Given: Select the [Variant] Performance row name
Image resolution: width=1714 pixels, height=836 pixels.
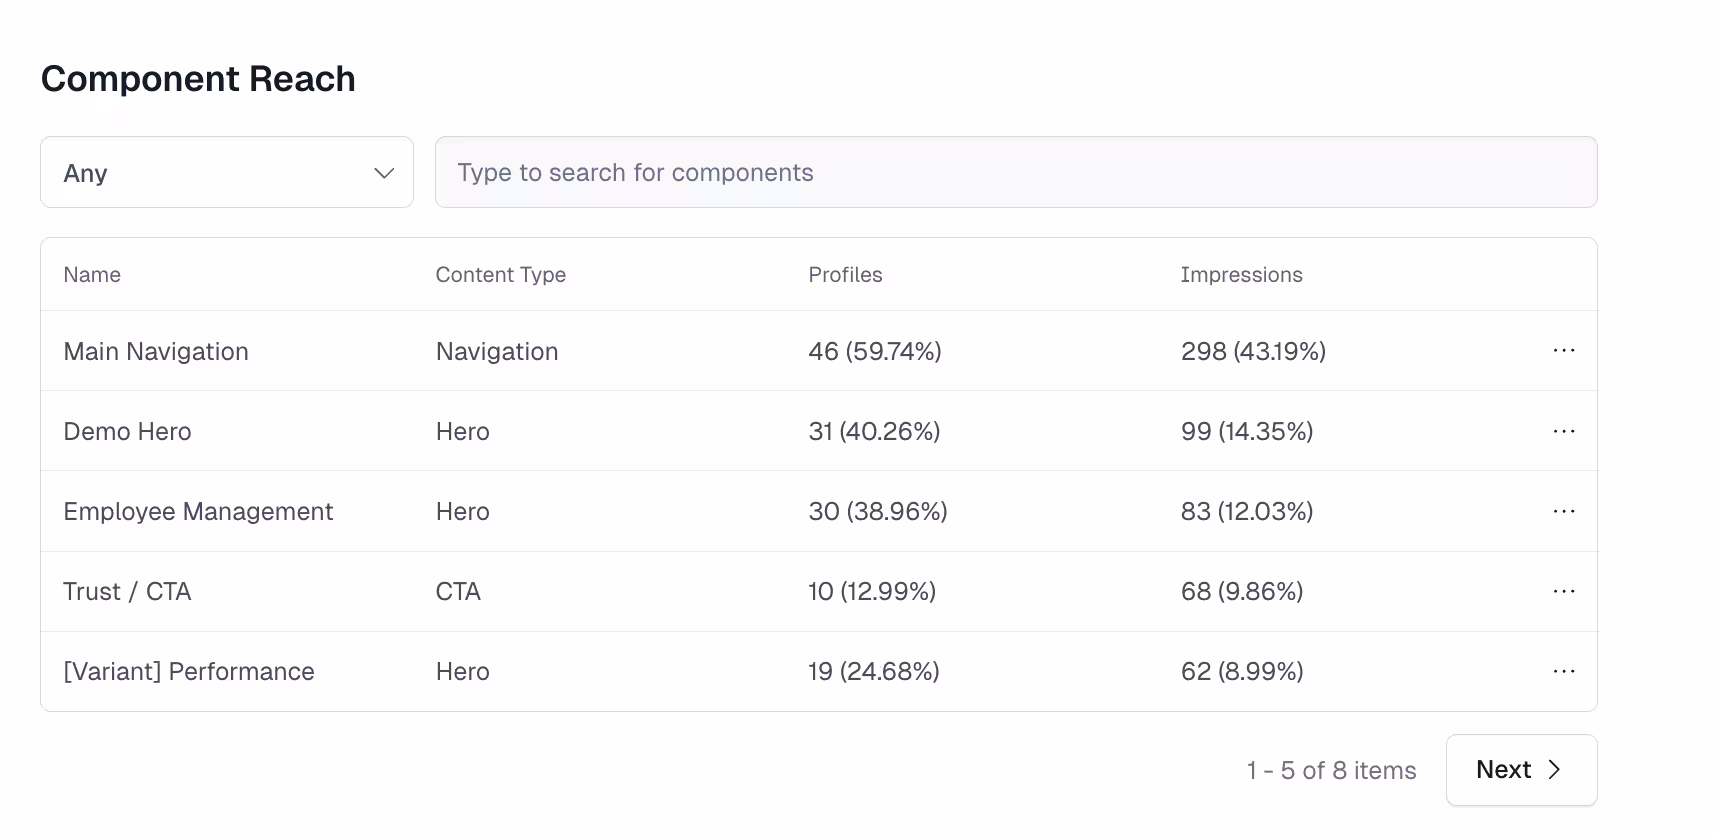Looking at the screenshot, I should pyautogui.click(x=189, y=671).
